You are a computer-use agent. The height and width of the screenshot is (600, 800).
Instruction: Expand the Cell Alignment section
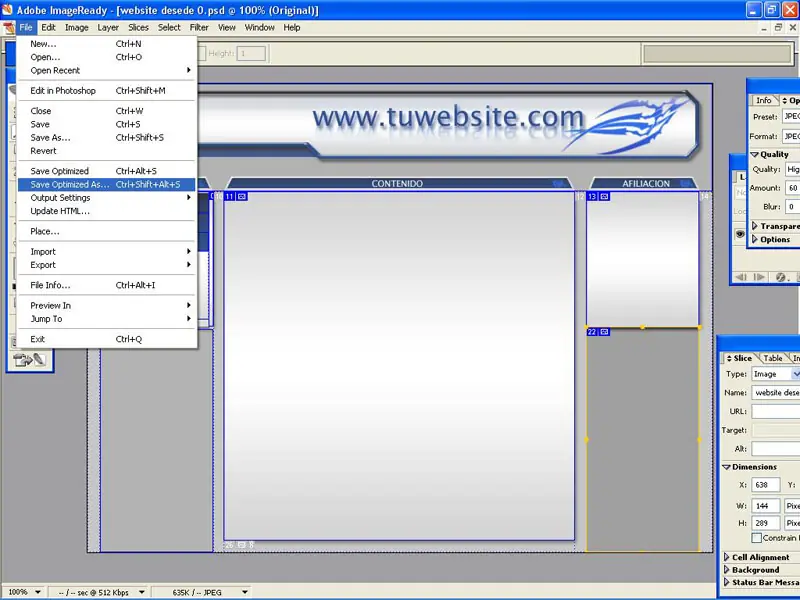pyautogui.click(x=727, y=557)
